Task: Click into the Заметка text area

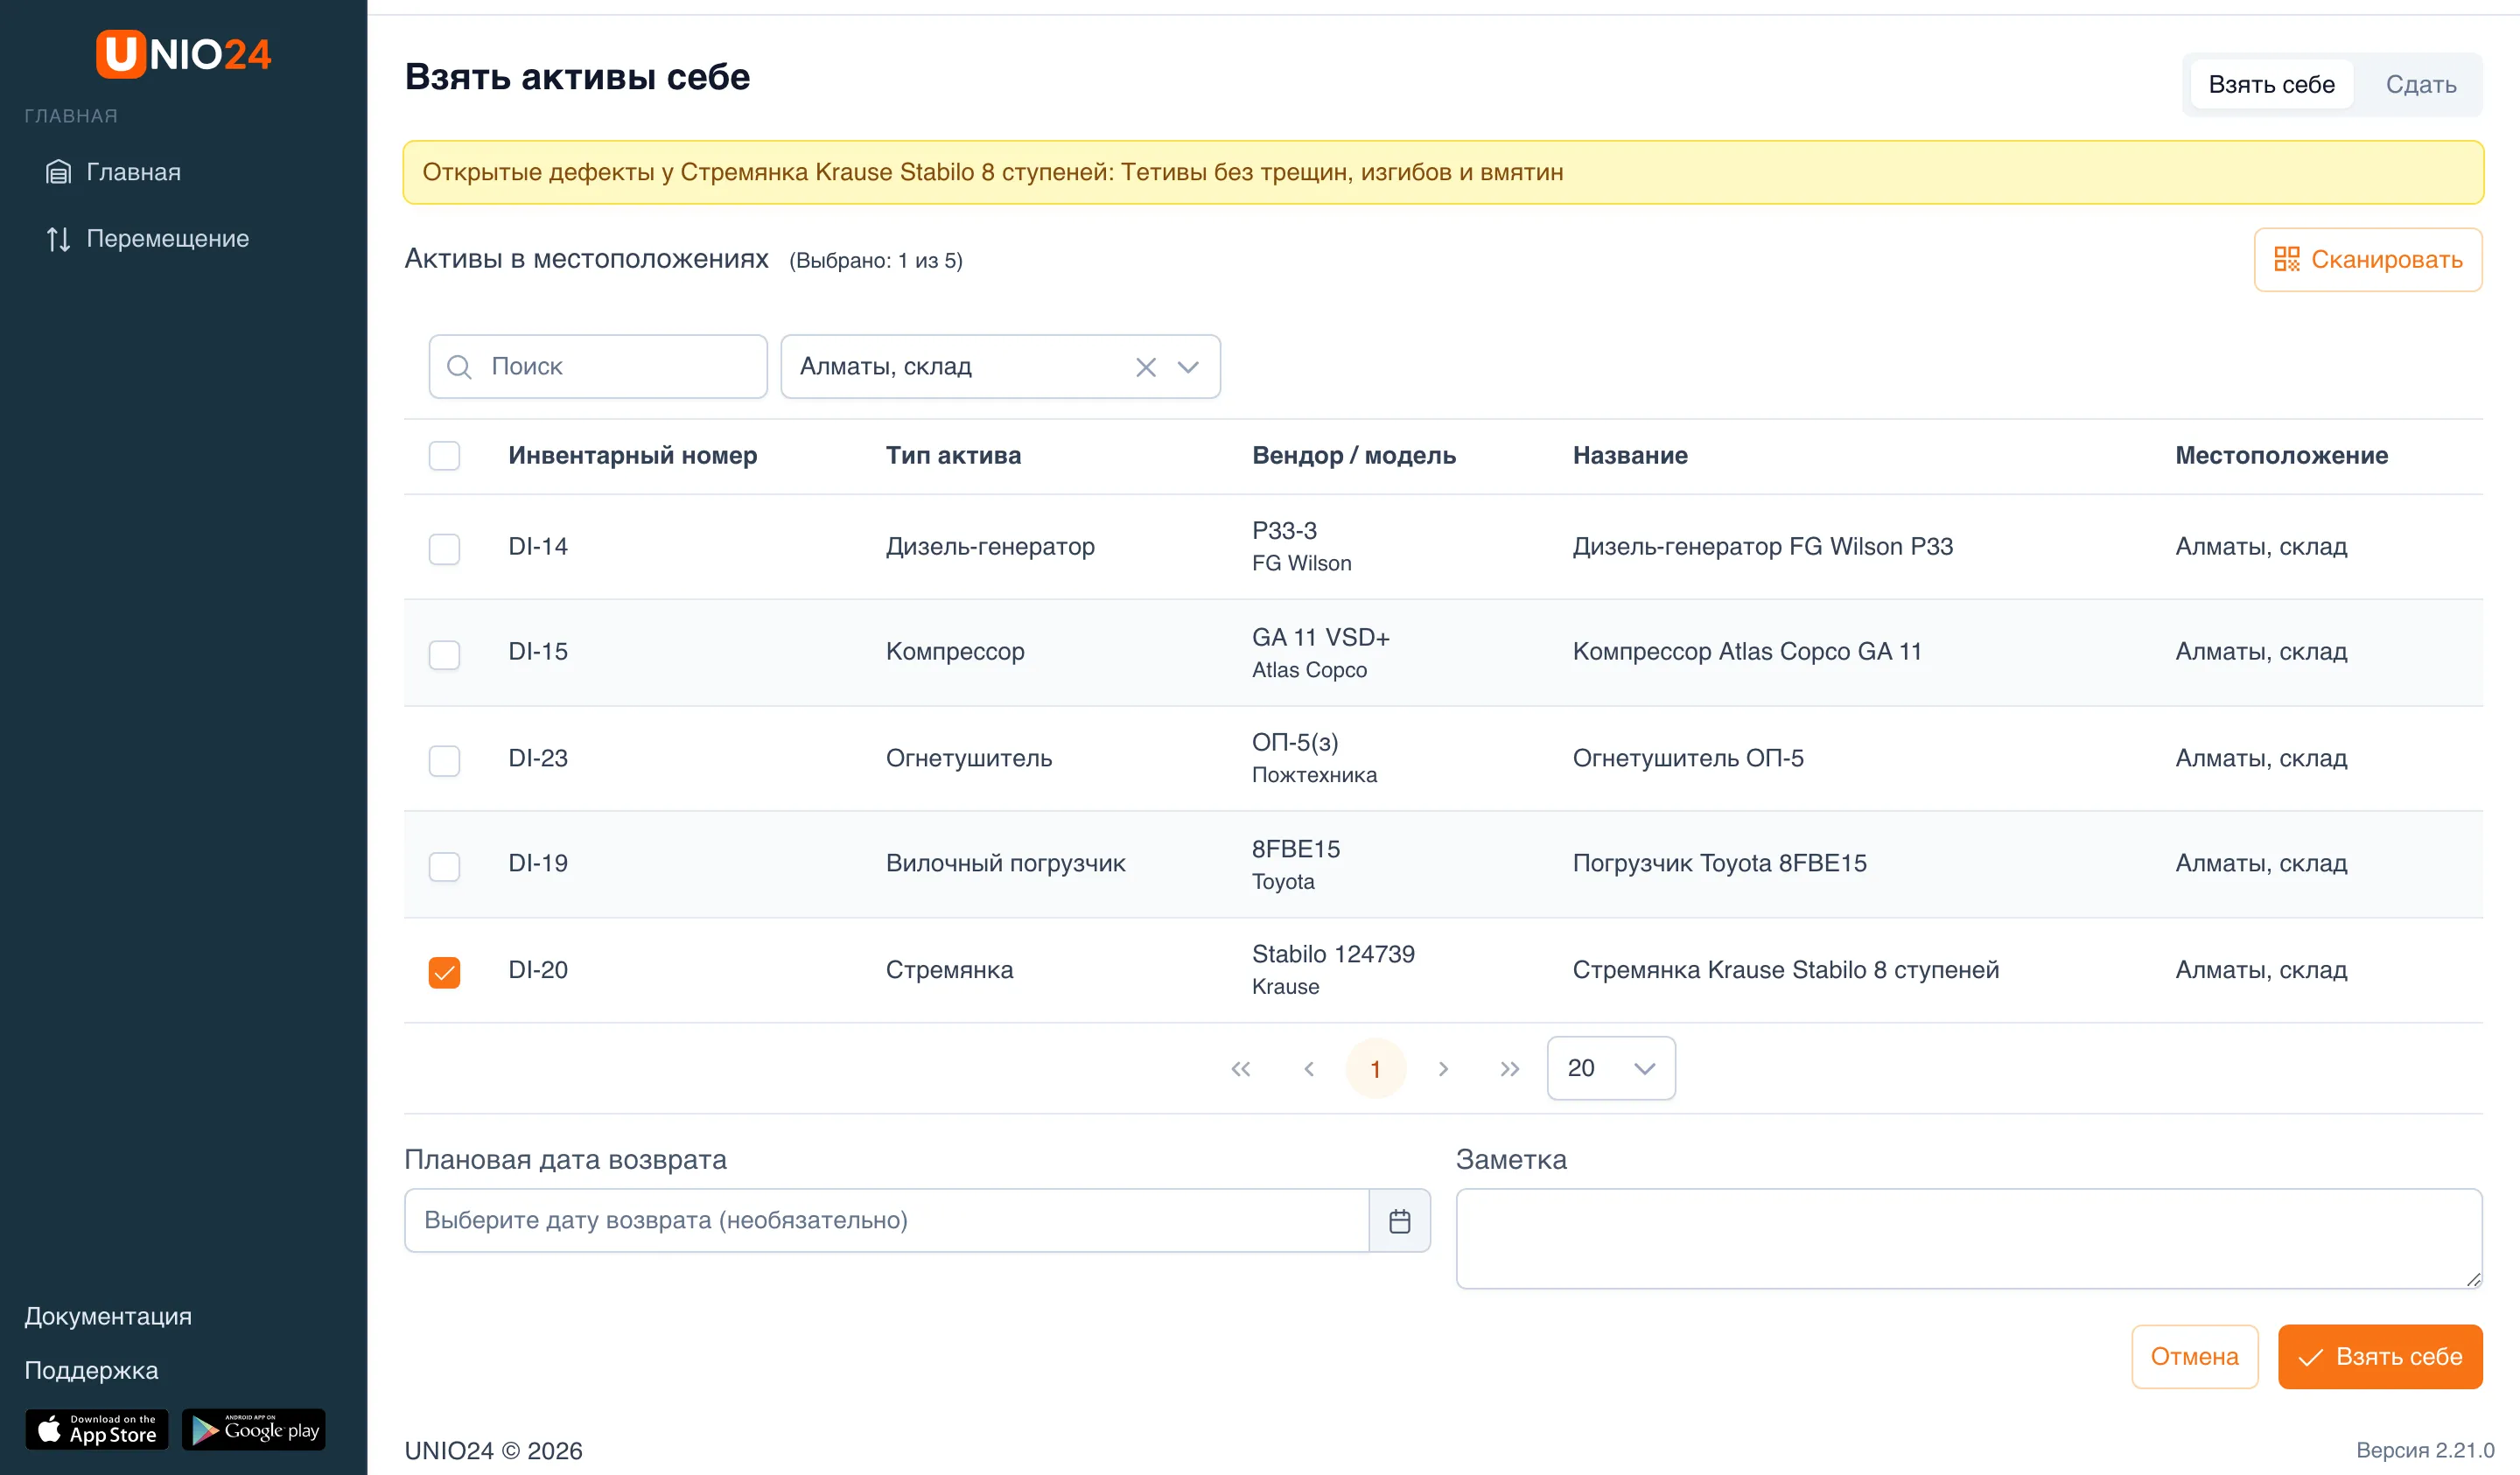Action: 1969,1239
